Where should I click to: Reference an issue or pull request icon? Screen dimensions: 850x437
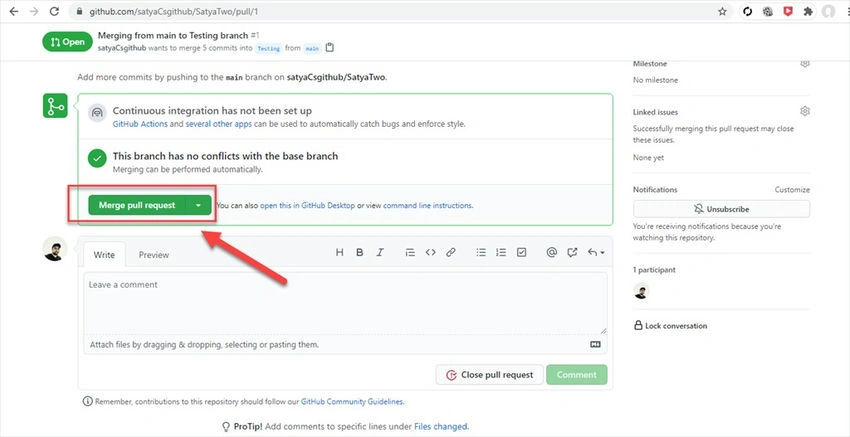coord(572,252)
